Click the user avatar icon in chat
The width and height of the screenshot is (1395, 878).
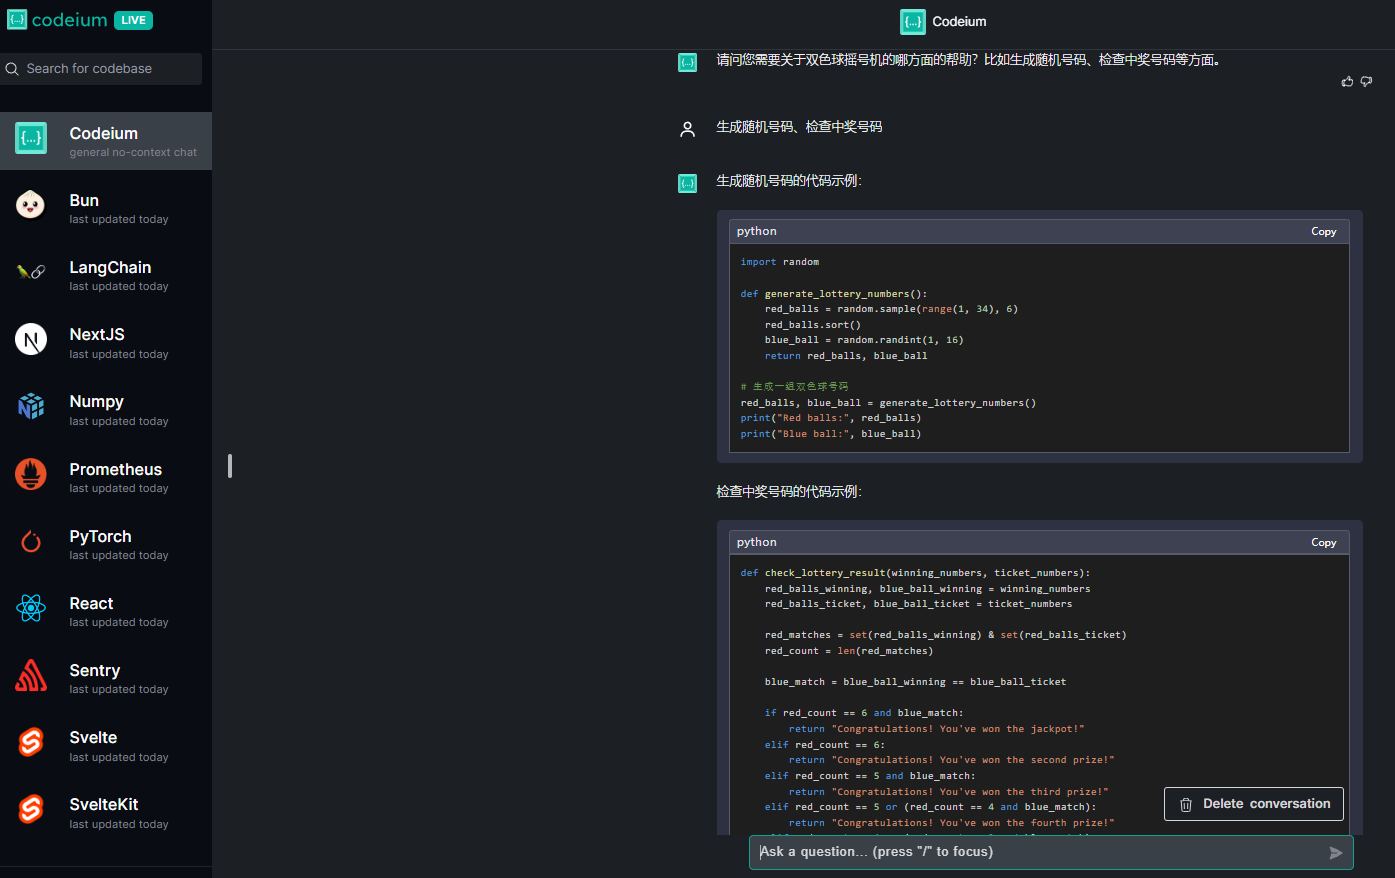[687, 129]
